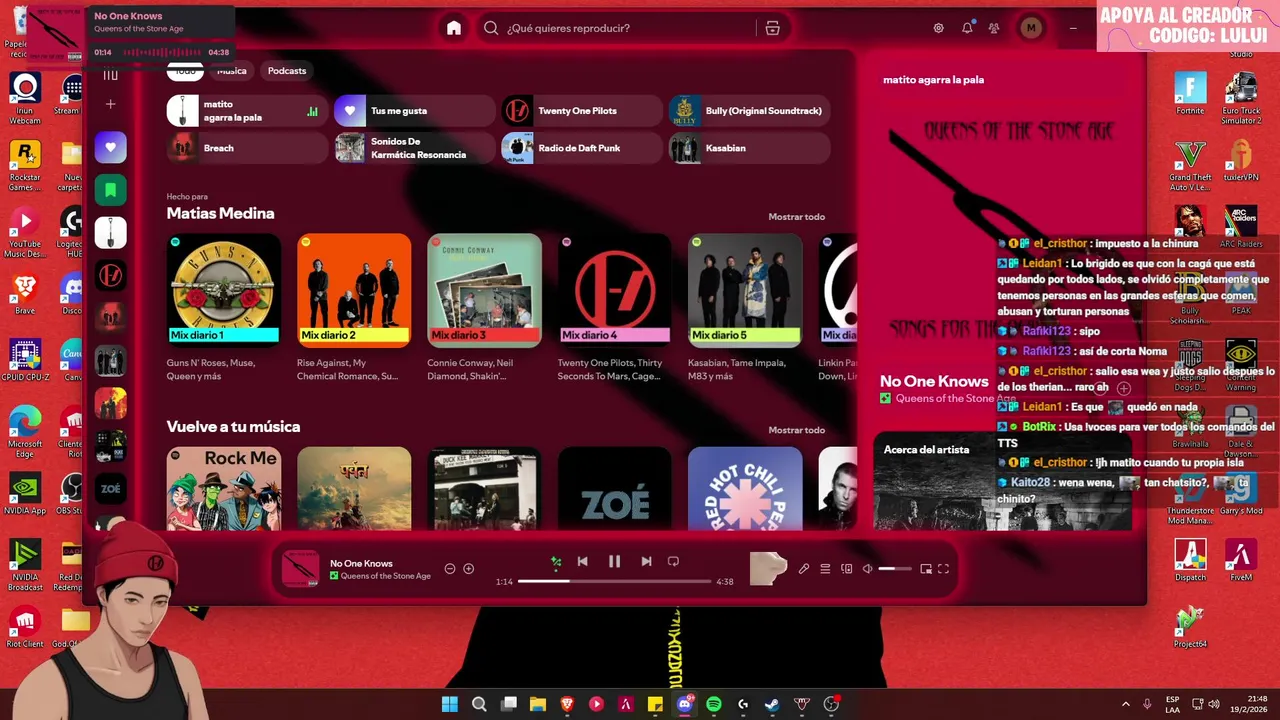1280x720 pixels.
Task: Open the play queue icon
Action: pos(825,569)
